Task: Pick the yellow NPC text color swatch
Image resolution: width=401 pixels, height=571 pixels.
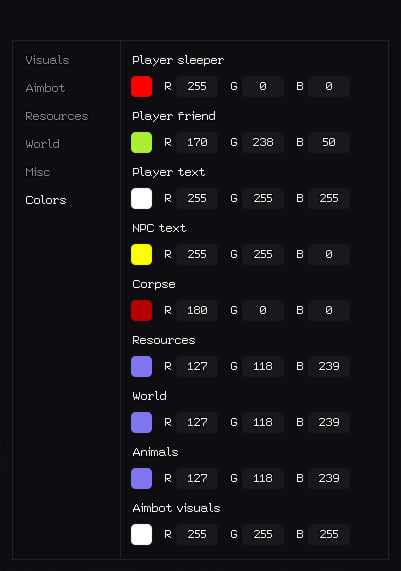Action: (141, 254)
